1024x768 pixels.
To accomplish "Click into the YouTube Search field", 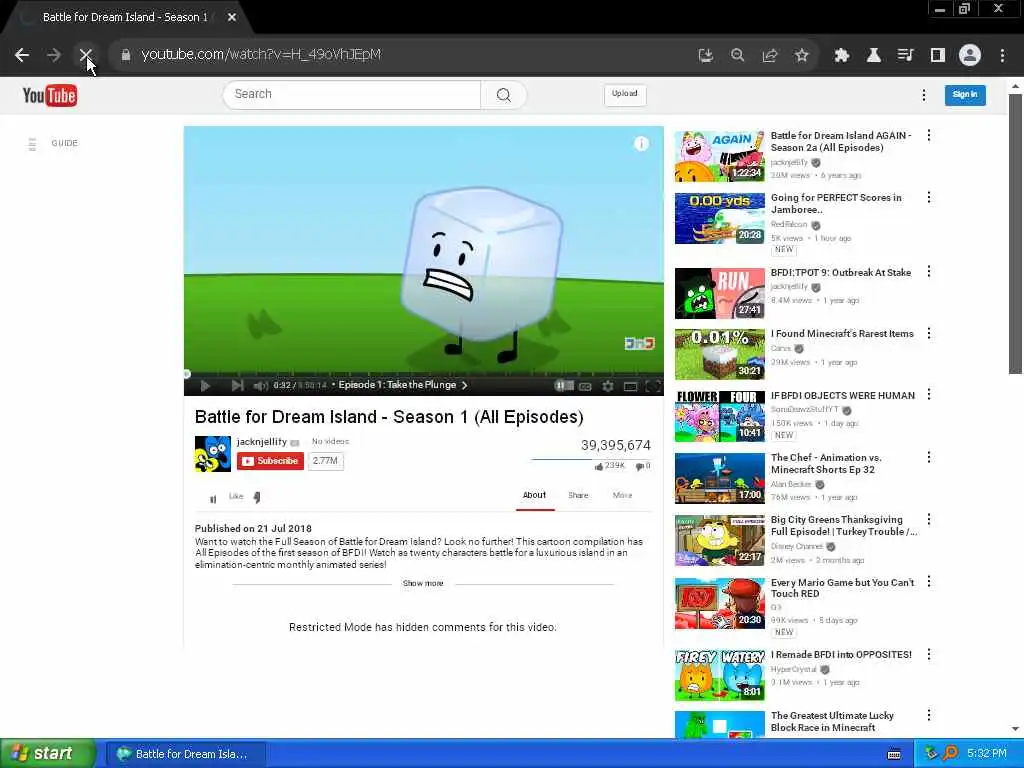I will coord(352,95).
